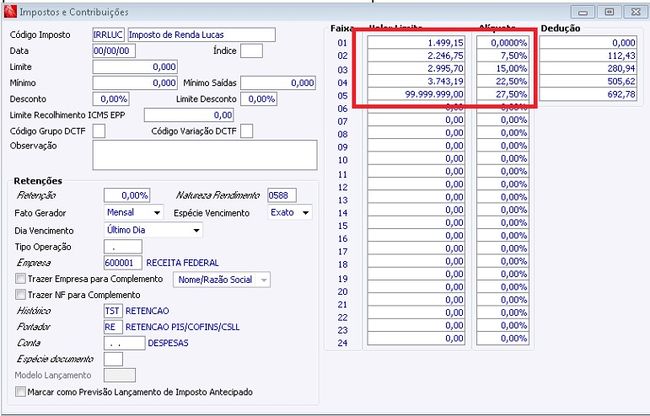This screenshot has width=650, height=416.
Task: Click the deduction value 112,43
Action: pyautogui.click(x=588, y=56)
